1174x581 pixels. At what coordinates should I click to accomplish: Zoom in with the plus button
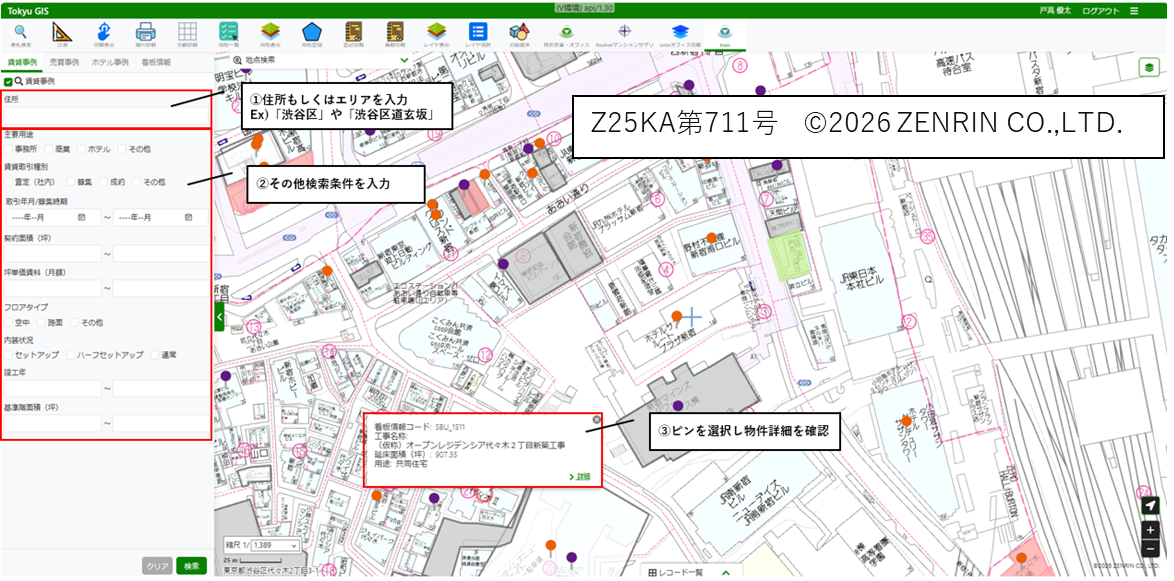(x=1150, y=530)
